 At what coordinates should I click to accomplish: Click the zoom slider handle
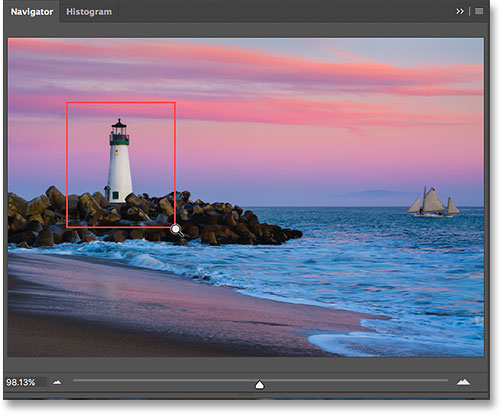(x=260, y=385)
